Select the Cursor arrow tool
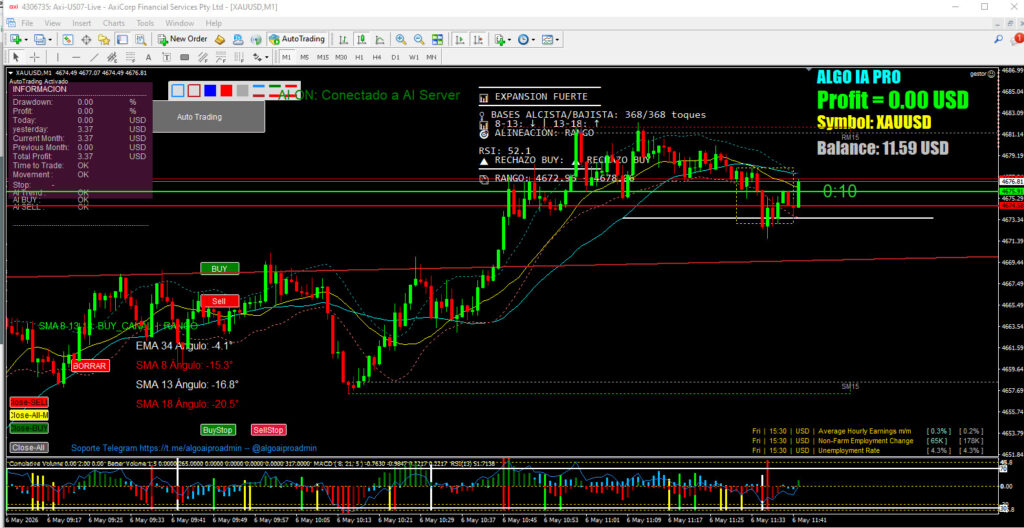The height and width of the screenshot is (528, 1024). [x=16, y=57]
